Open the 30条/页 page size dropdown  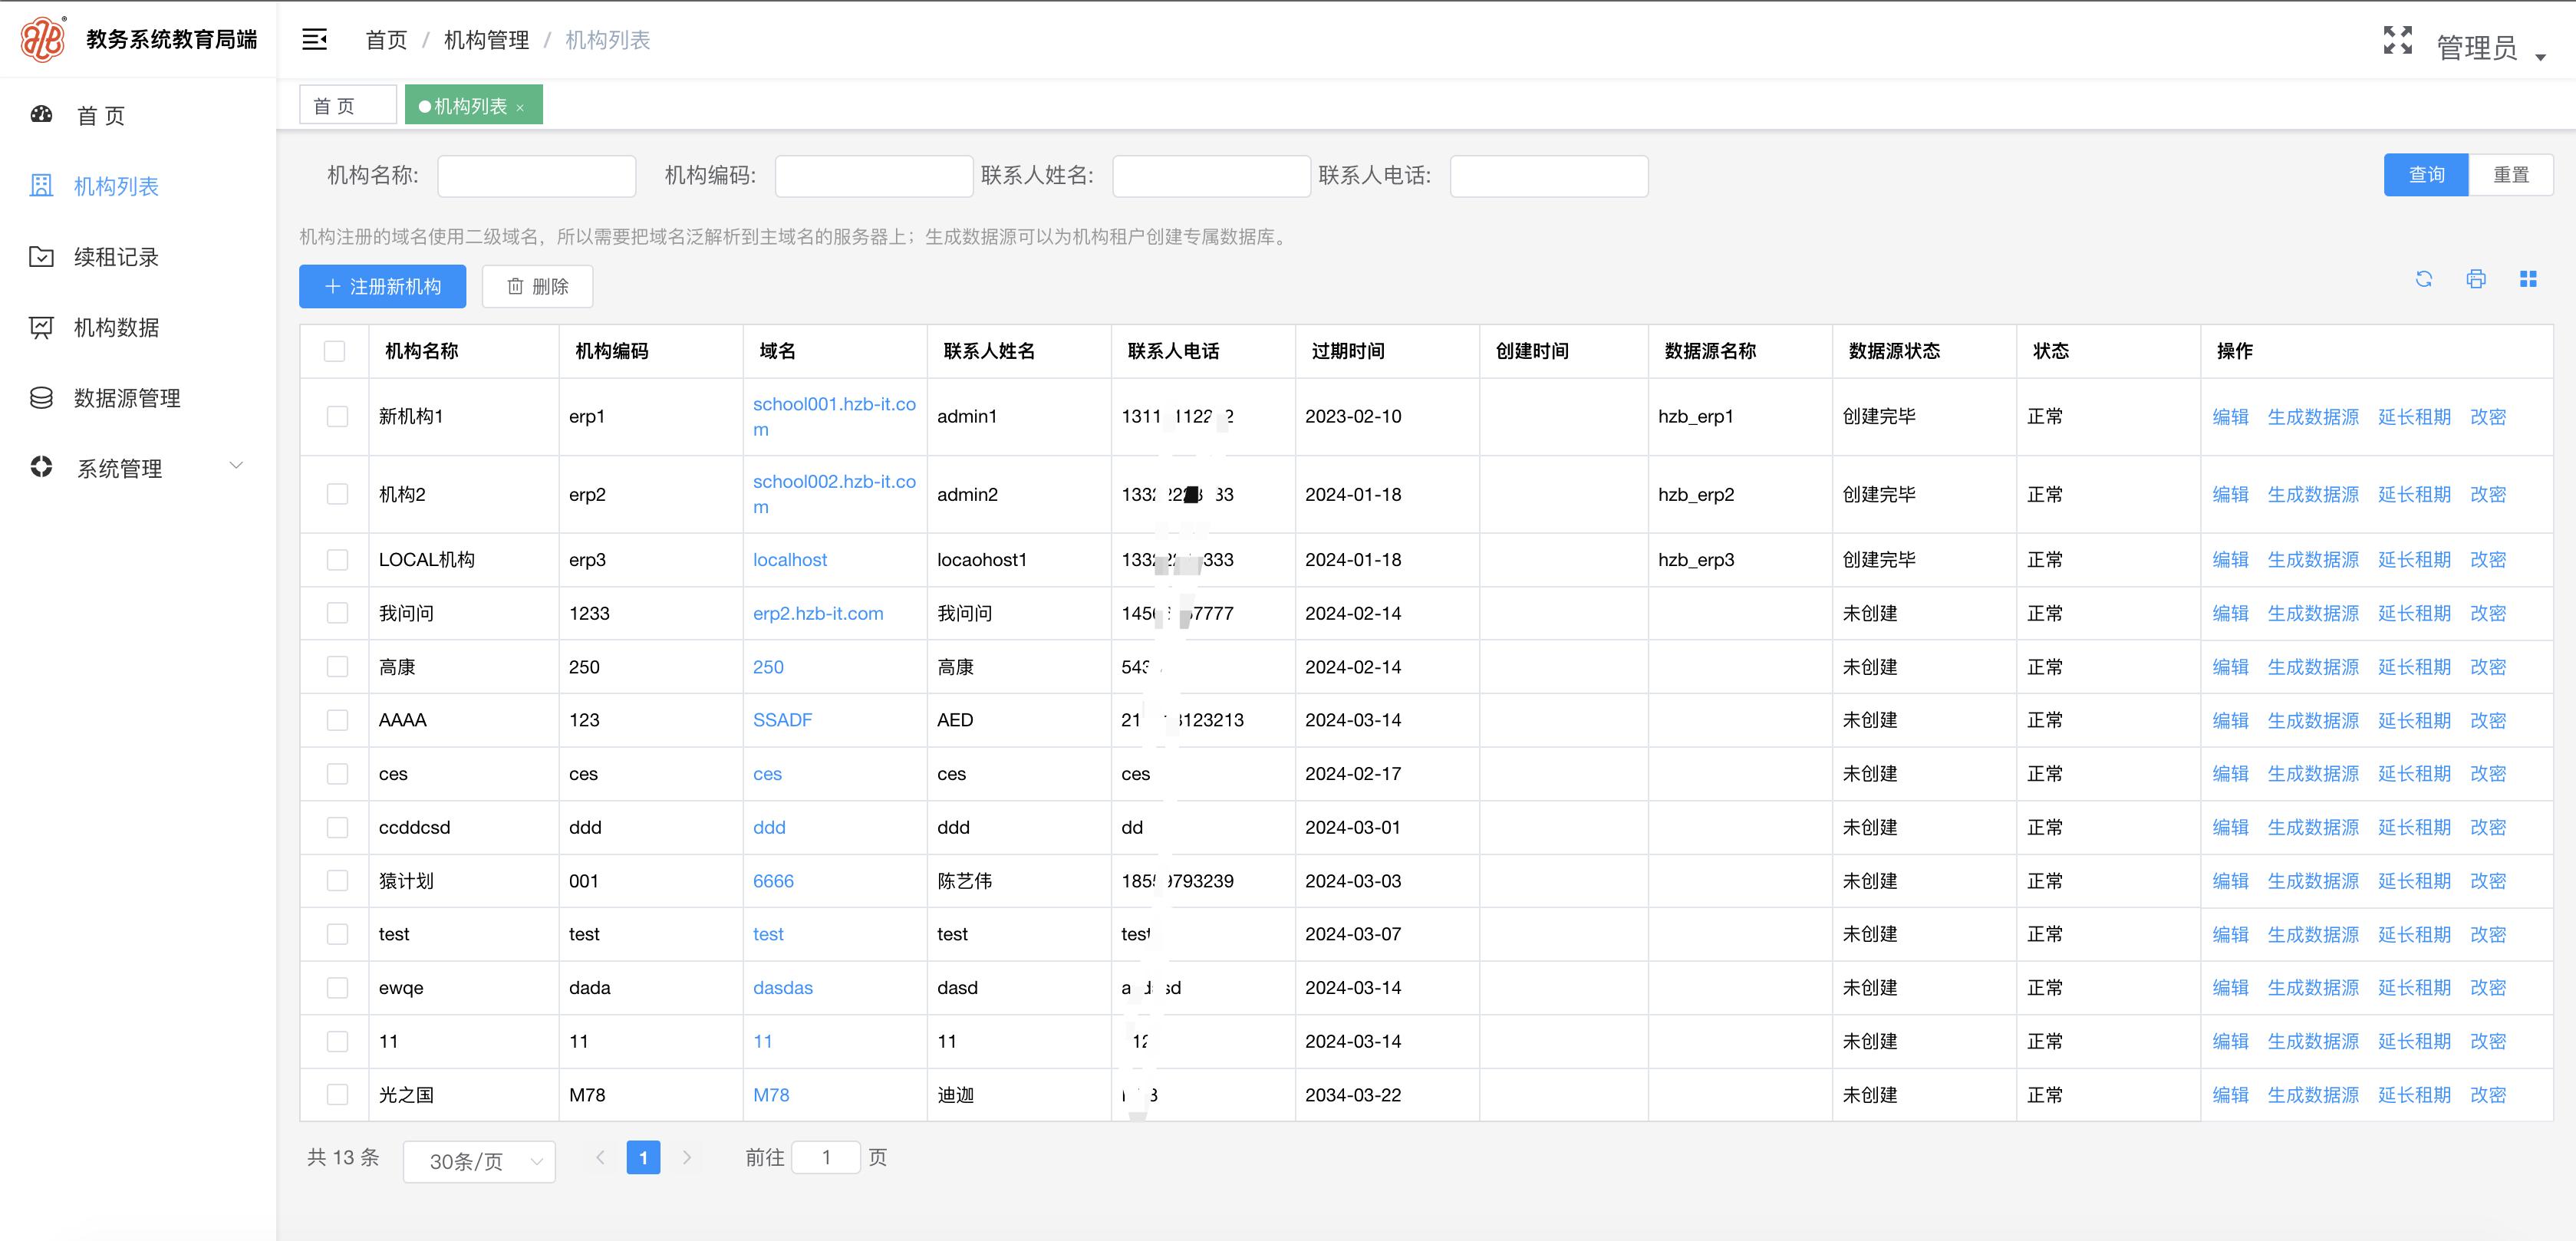tap(479, 1161)
